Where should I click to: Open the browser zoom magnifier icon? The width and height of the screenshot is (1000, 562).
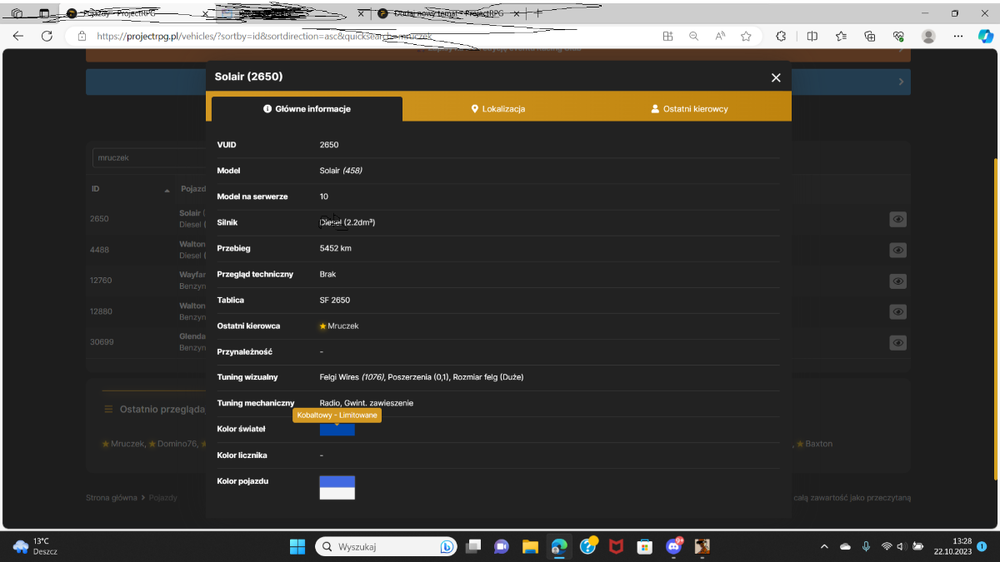(693, 36)
